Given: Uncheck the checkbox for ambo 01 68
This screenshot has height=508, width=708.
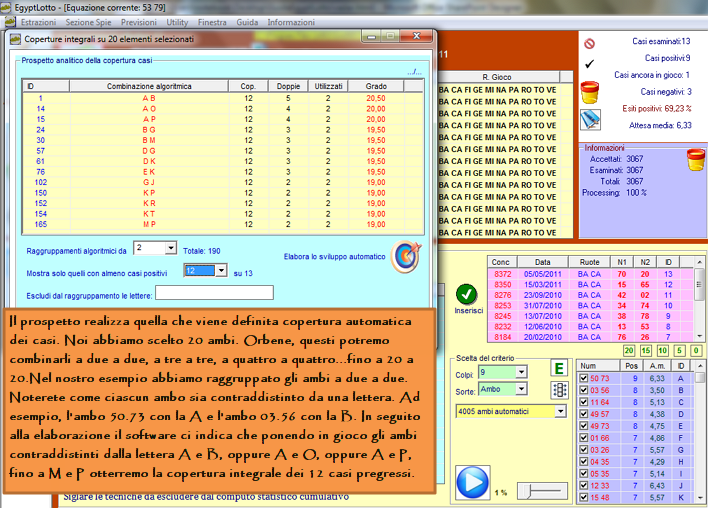Looking at the screenshot, I should tap(583, 438).
